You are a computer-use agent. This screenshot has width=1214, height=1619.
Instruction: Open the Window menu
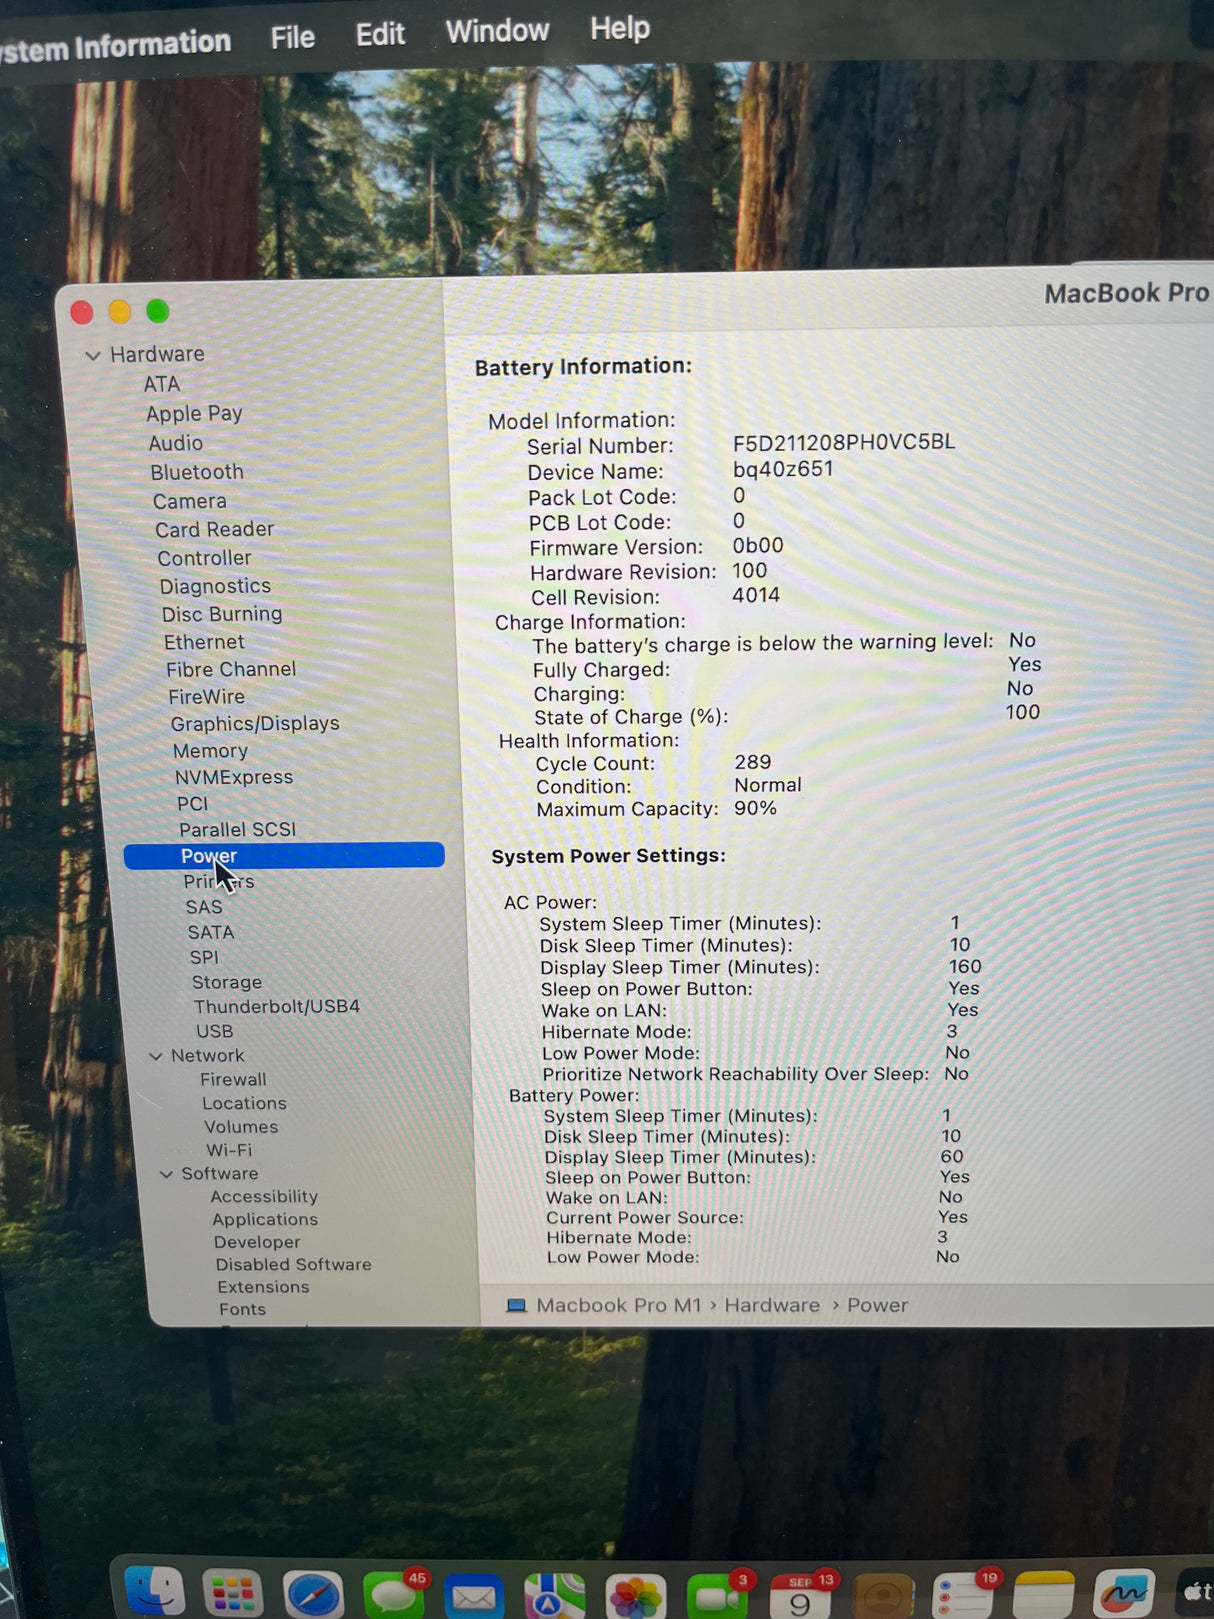[497, 31]
